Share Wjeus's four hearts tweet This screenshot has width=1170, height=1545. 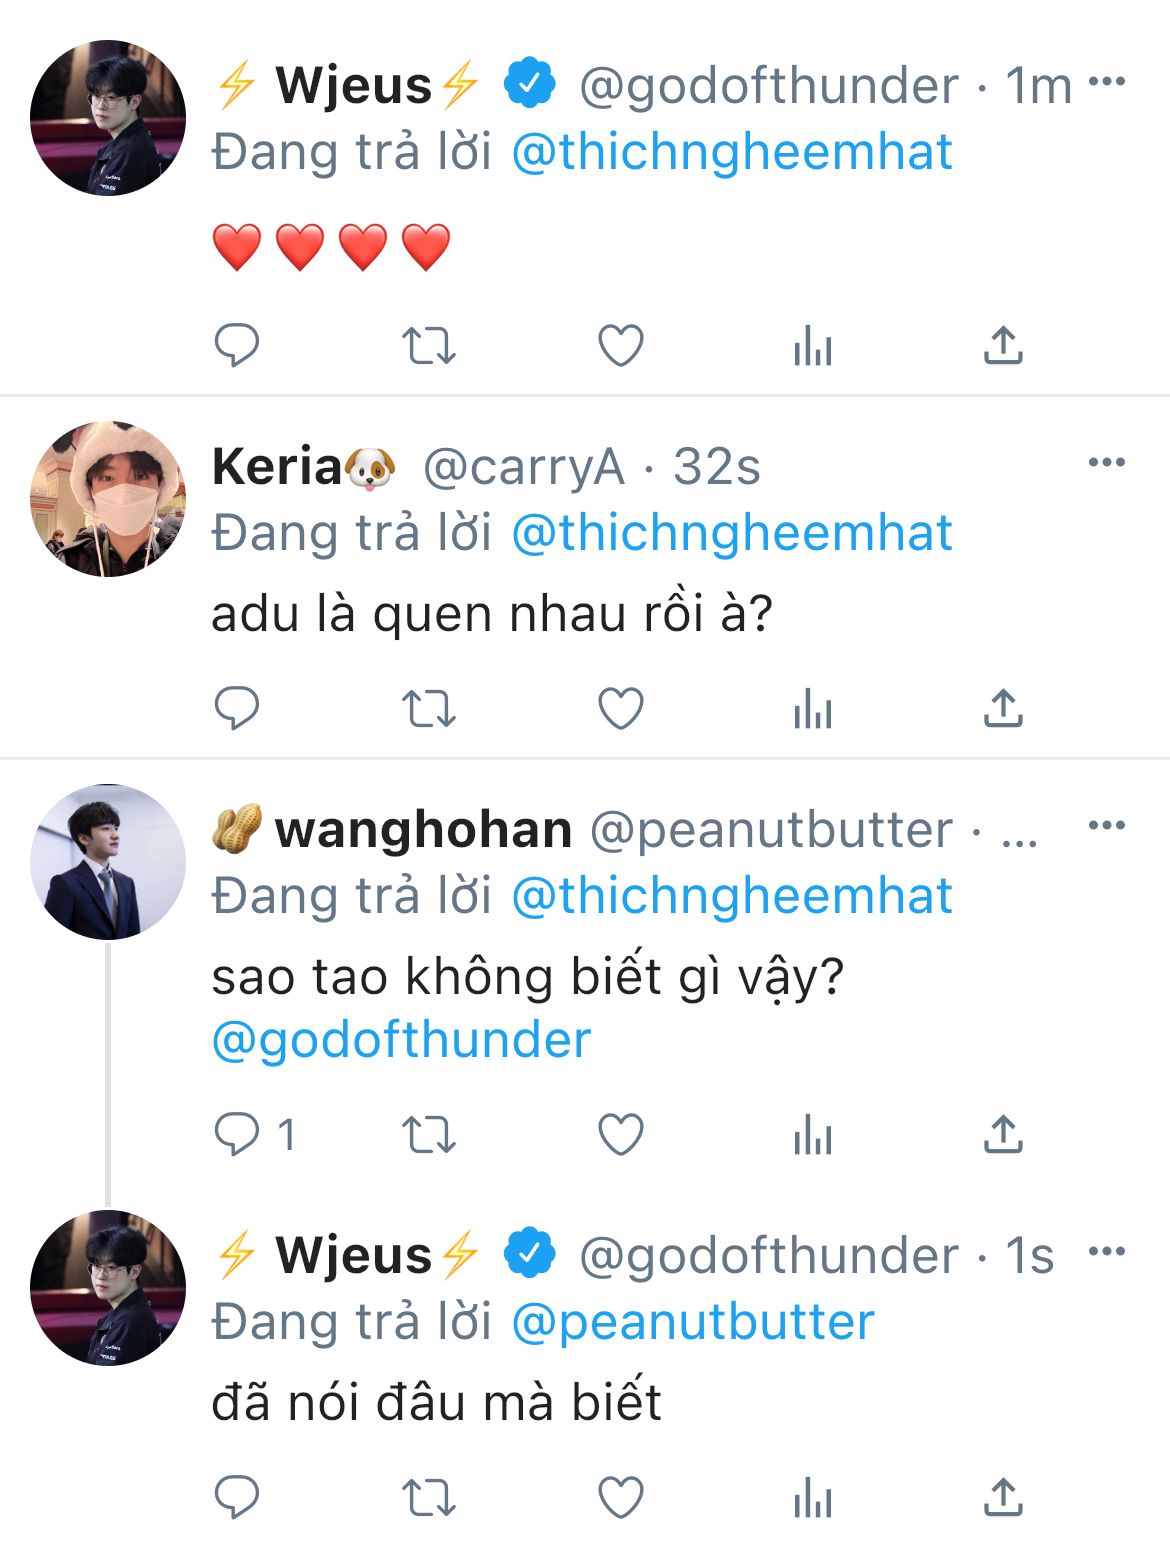pos(1003,346)
